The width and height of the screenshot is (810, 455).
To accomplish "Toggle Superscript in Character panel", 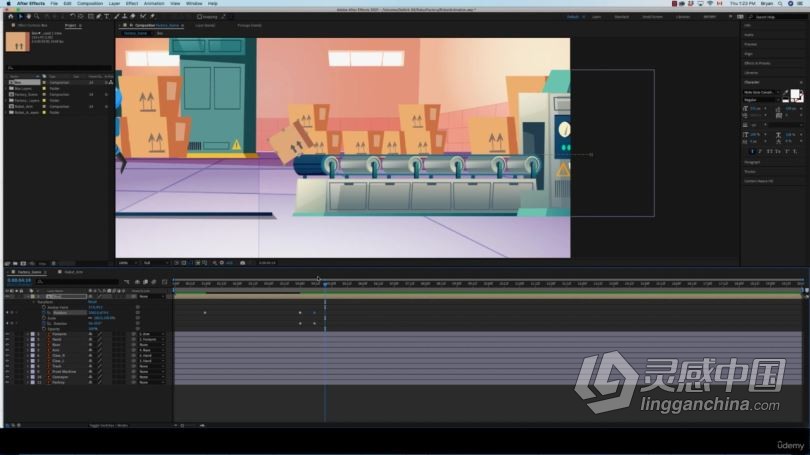I will click(x=787, y=151).
